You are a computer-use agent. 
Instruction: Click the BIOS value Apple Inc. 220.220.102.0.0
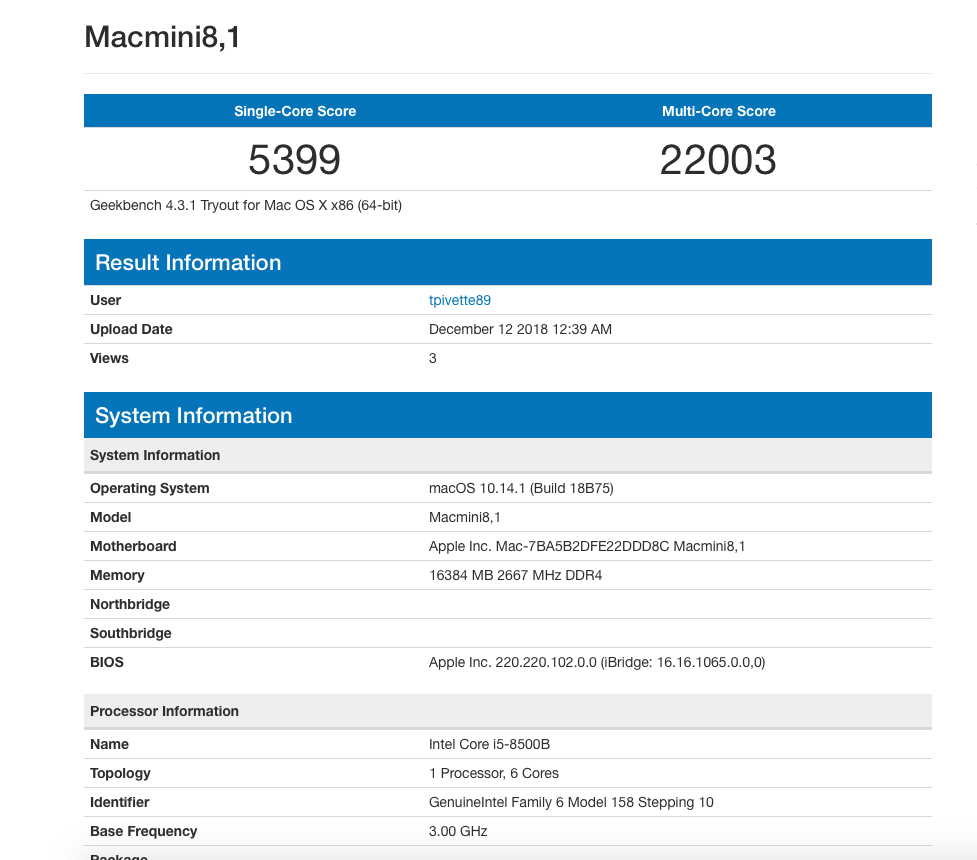tap(596, 662)
